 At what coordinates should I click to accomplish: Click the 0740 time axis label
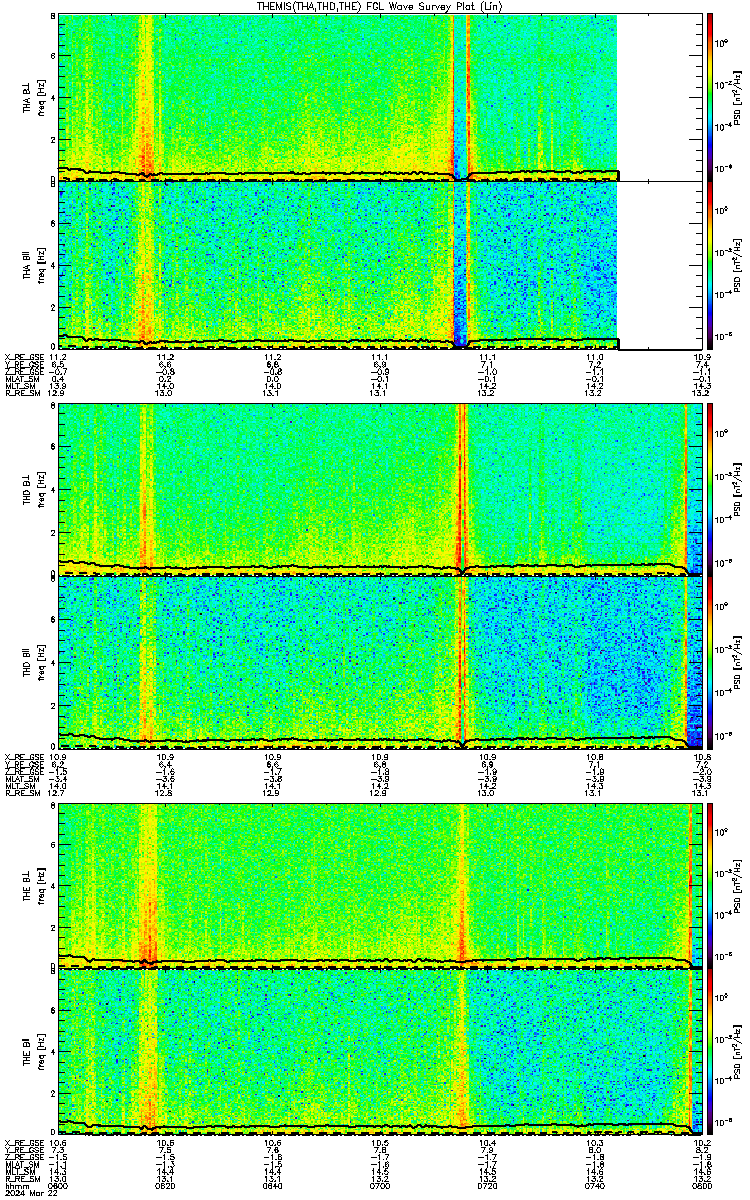pyautogui.click(x=594, y=1185)
